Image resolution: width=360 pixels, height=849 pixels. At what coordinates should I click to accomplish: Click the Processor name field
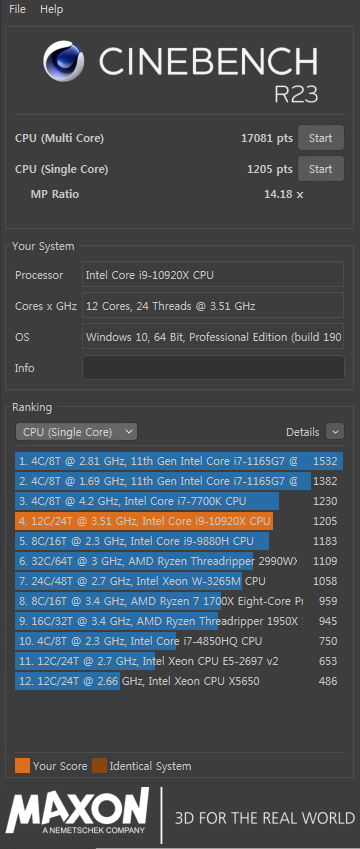(213, 275)
